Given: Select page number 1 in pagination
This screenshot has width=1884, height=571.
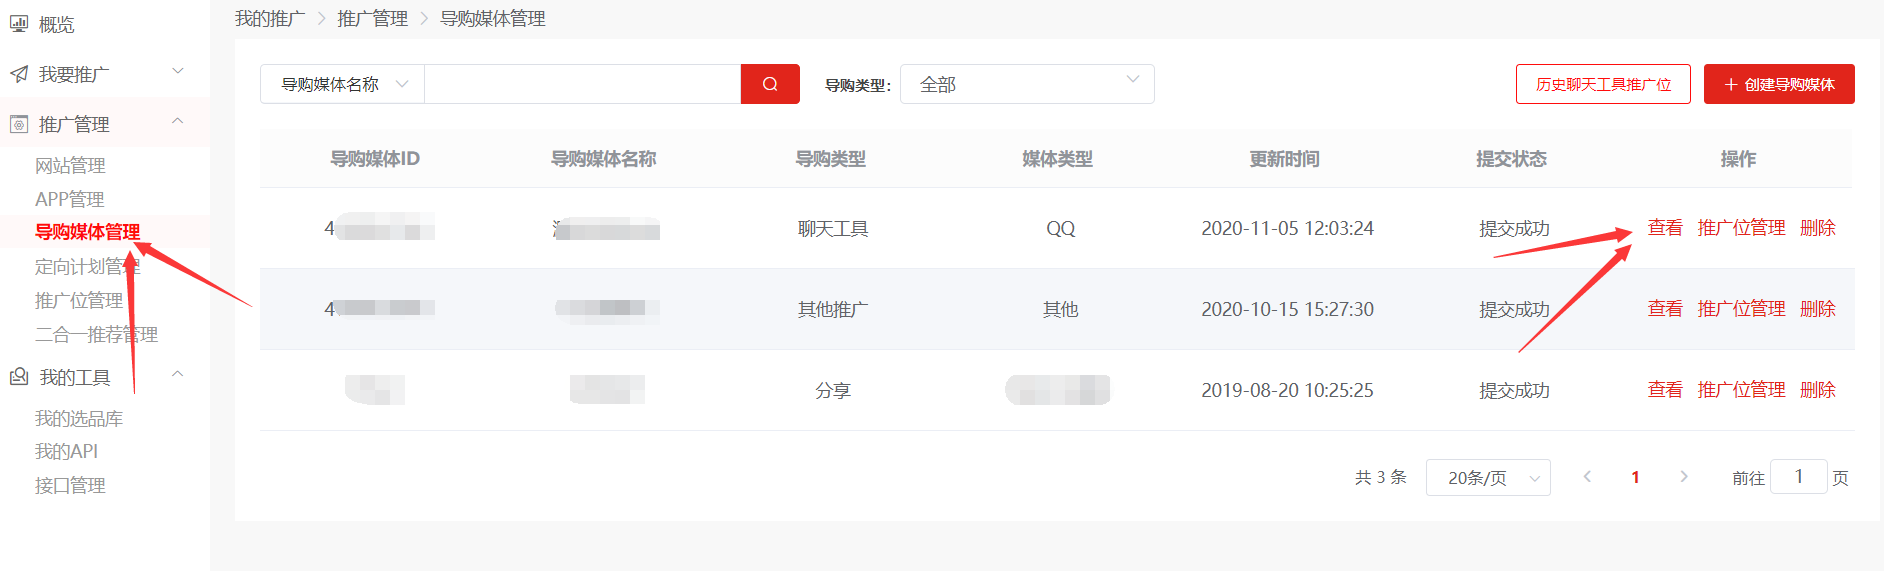Looking at the screenshot, I should click(x=1635, y=478).
